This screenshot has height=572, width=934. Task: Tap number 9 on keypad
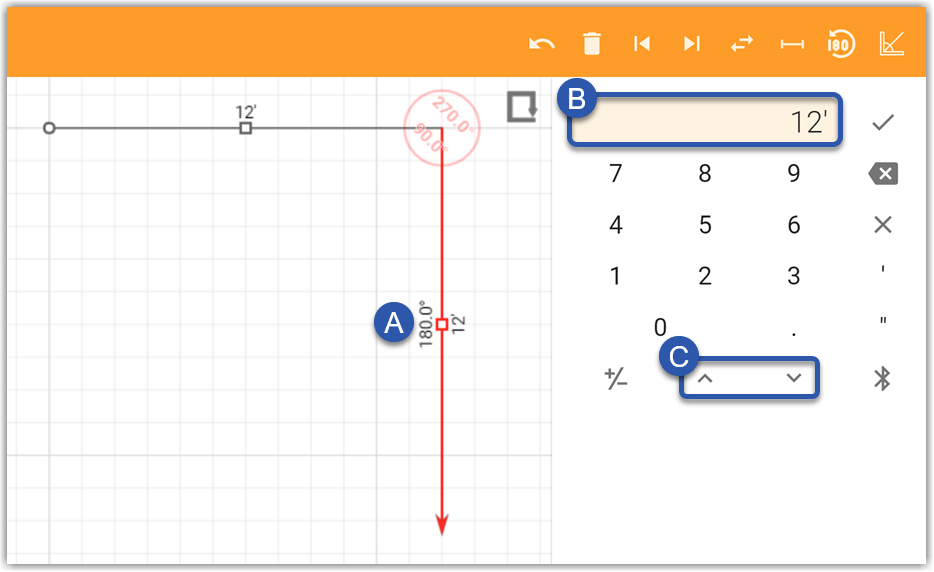(793, 173)
